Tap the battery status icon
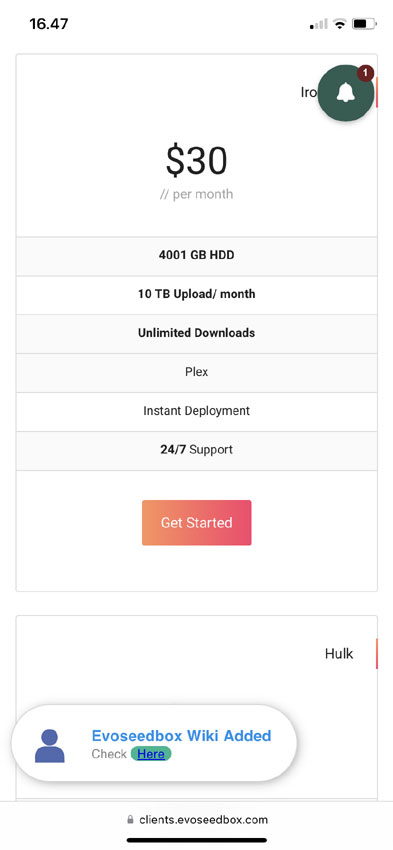This screenshot has width=393, height=850. point(364,24)
